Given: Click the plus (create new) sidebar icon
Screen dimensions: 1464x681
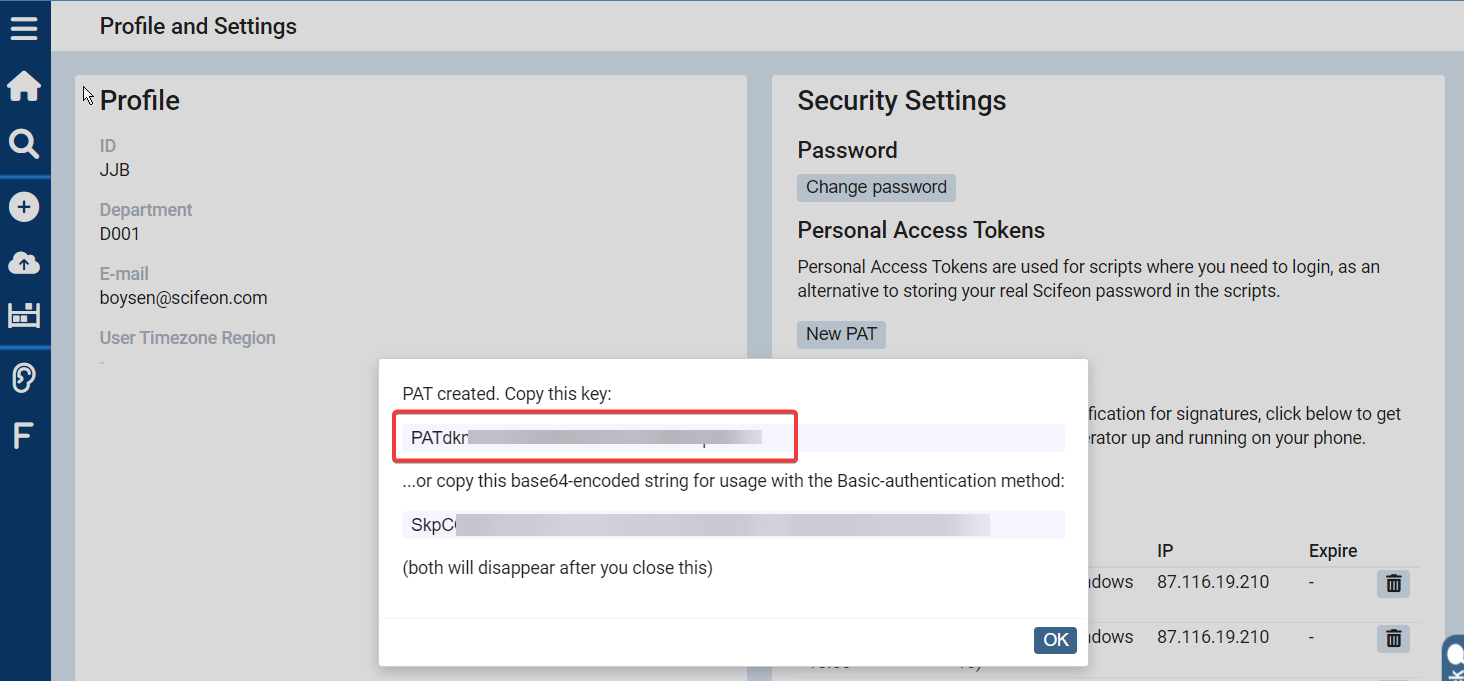Looking at the screenshot, I should pyautogui.click(x=24, y=207).
